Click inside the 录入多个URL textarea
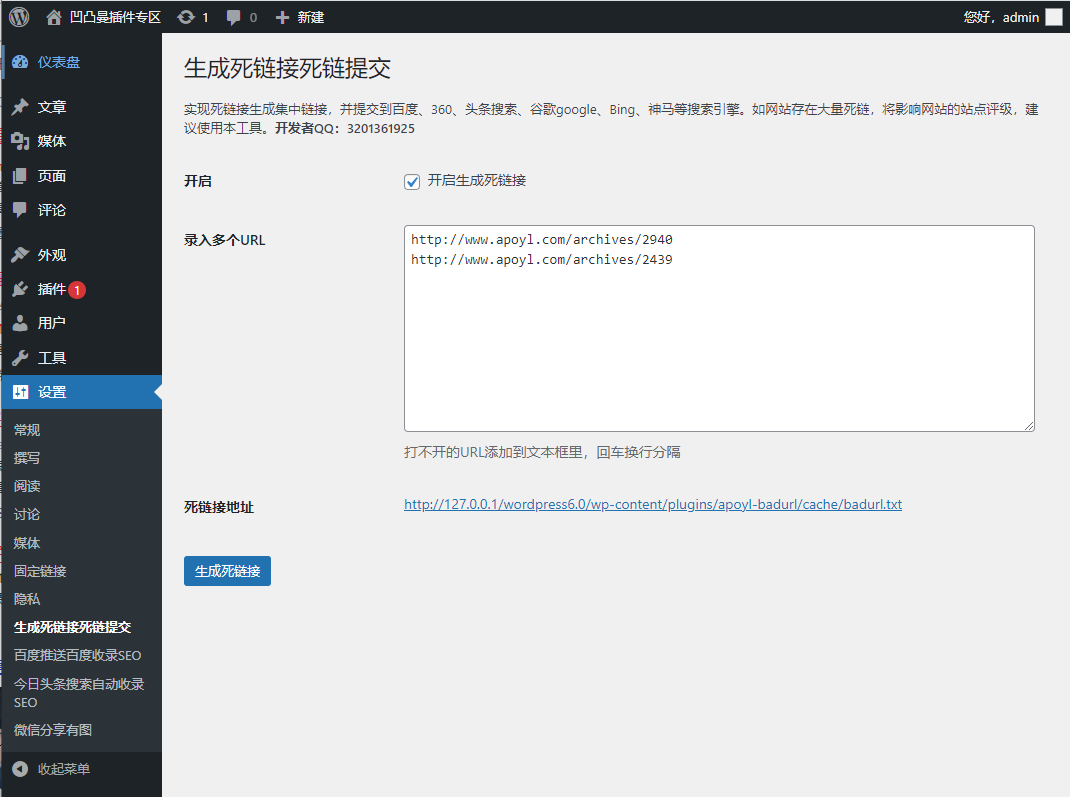The width and height of the screenshot is (1070, 797). (x=719, y=328)
